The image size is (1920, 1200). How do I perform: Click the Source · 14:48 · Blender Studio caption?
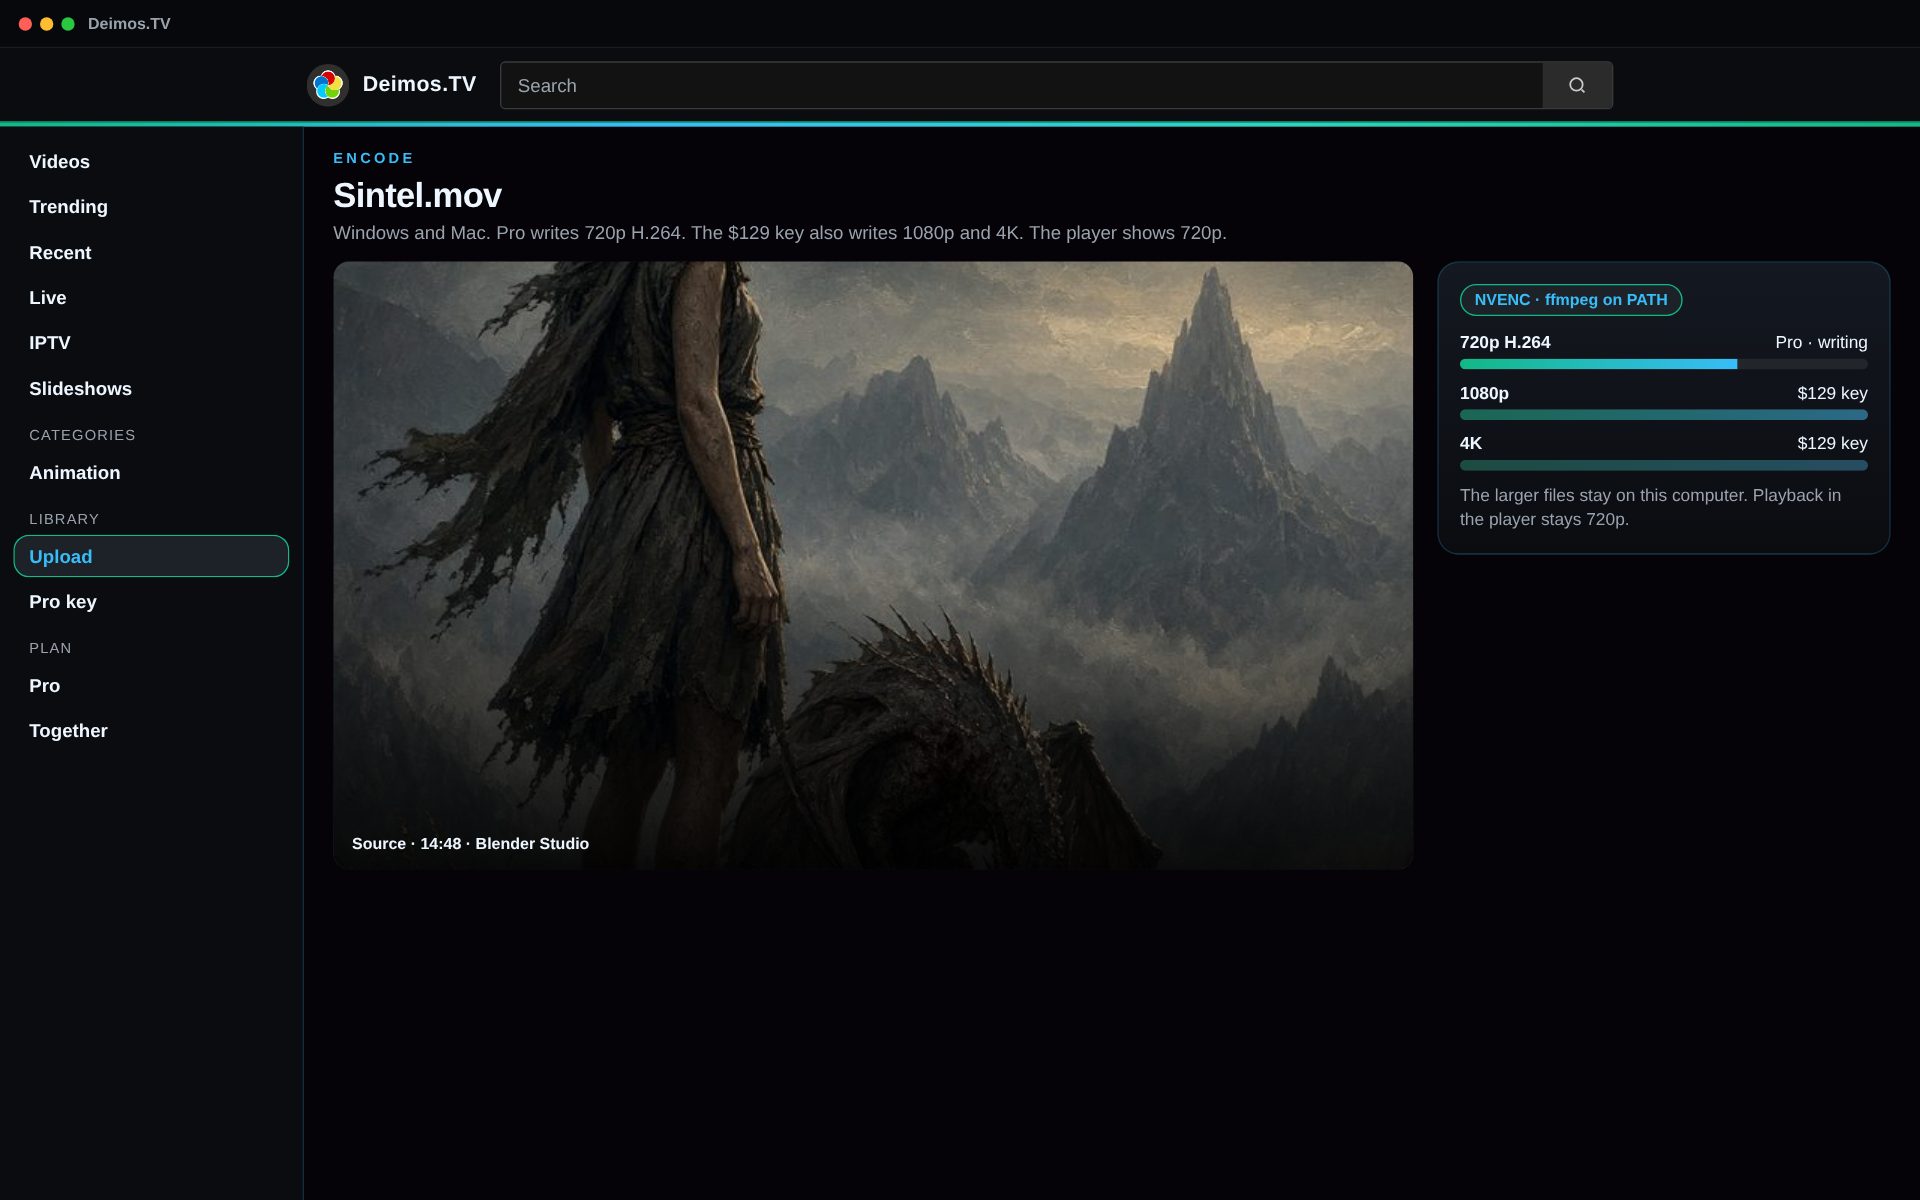pos(470,844)
